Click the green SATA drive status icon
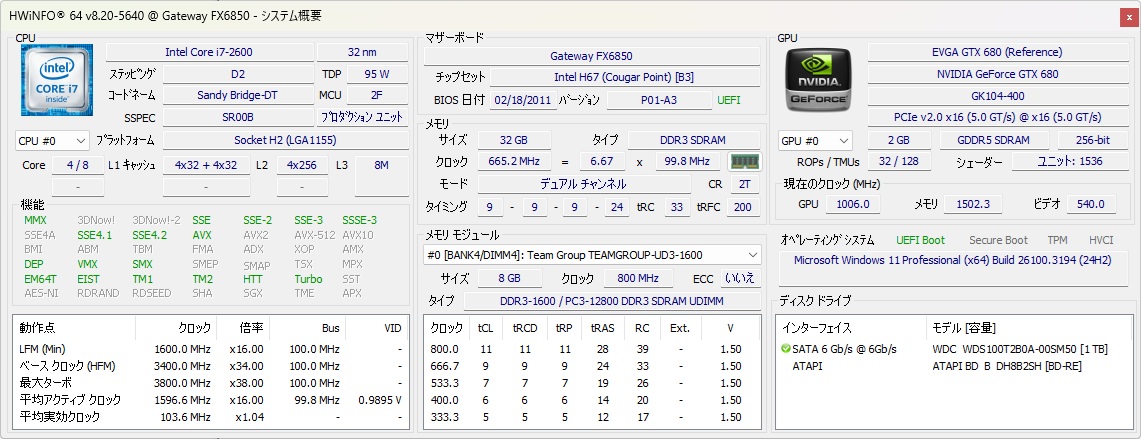Screen dimensions: 1141x439 click(785, 349)
